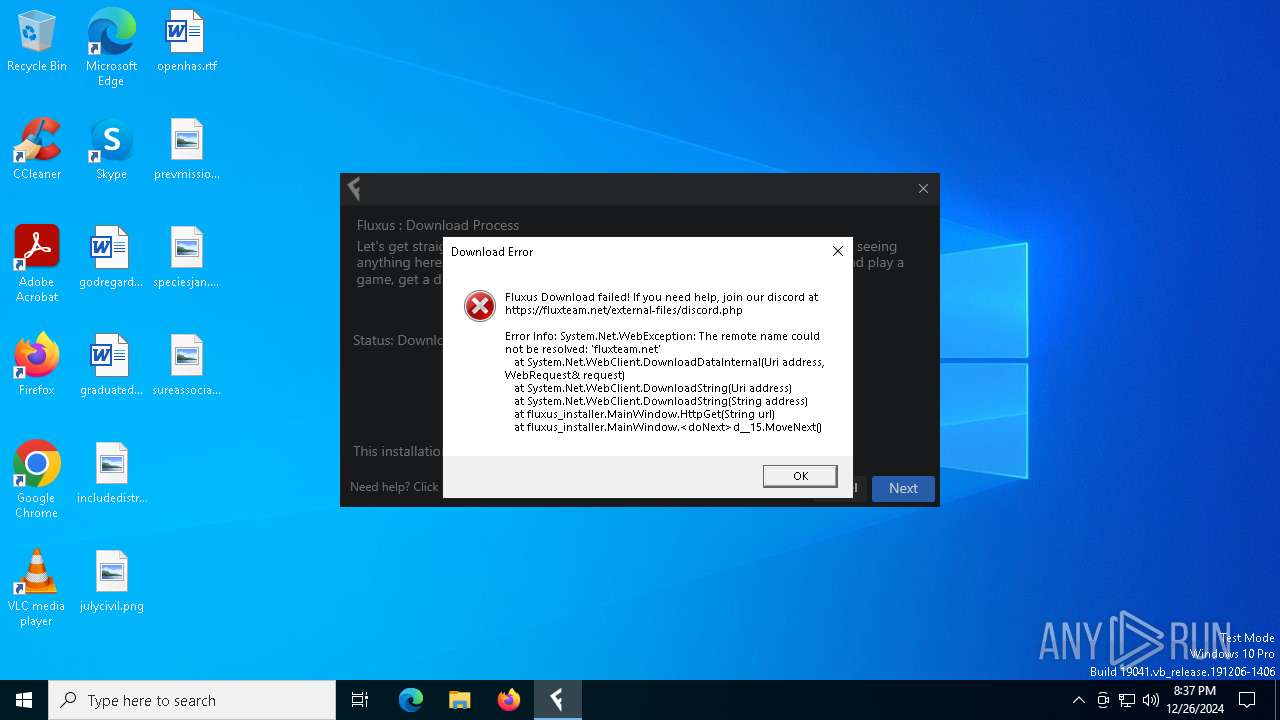This screenshot has width=1280, height=720.
Task: Select the Skype desktop shortcut
Action: point(111,150)
